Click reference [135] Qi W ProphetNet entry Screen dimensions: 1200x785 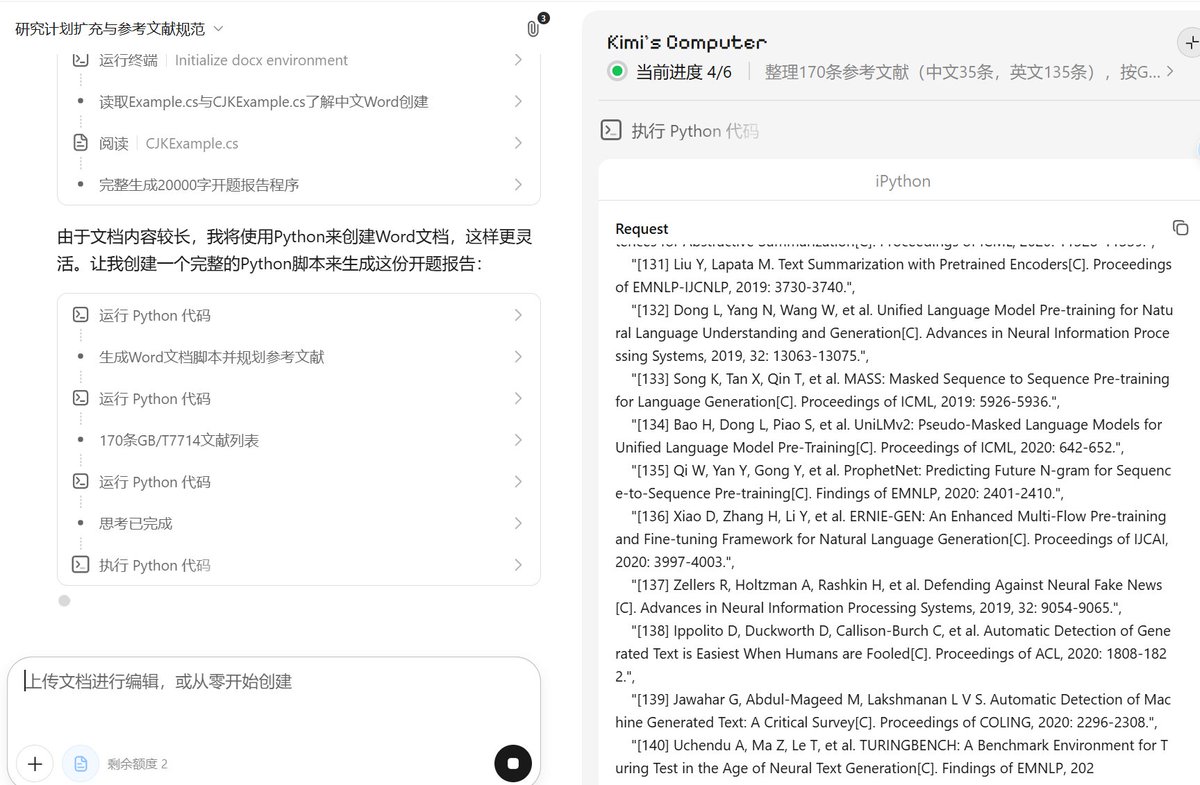[893, 481]
